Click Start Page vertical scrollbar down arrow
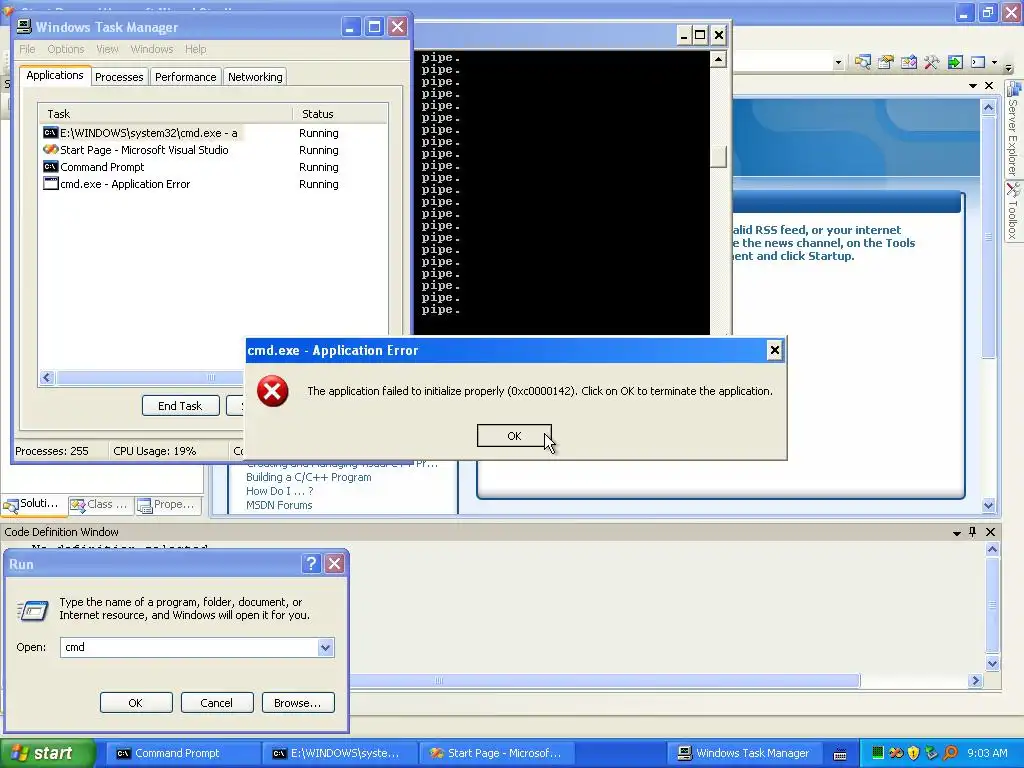This screenshot has width=1024, height=768. [x=988, y=505]
